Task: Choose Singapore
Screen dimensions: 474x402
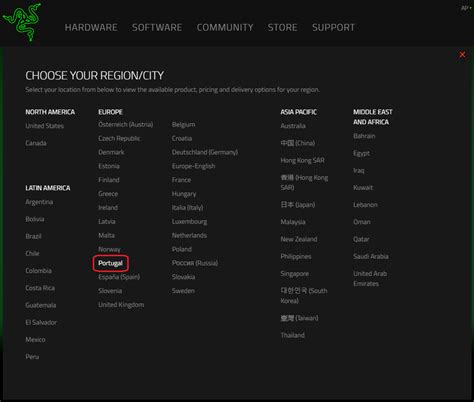Action: point(295,274)
